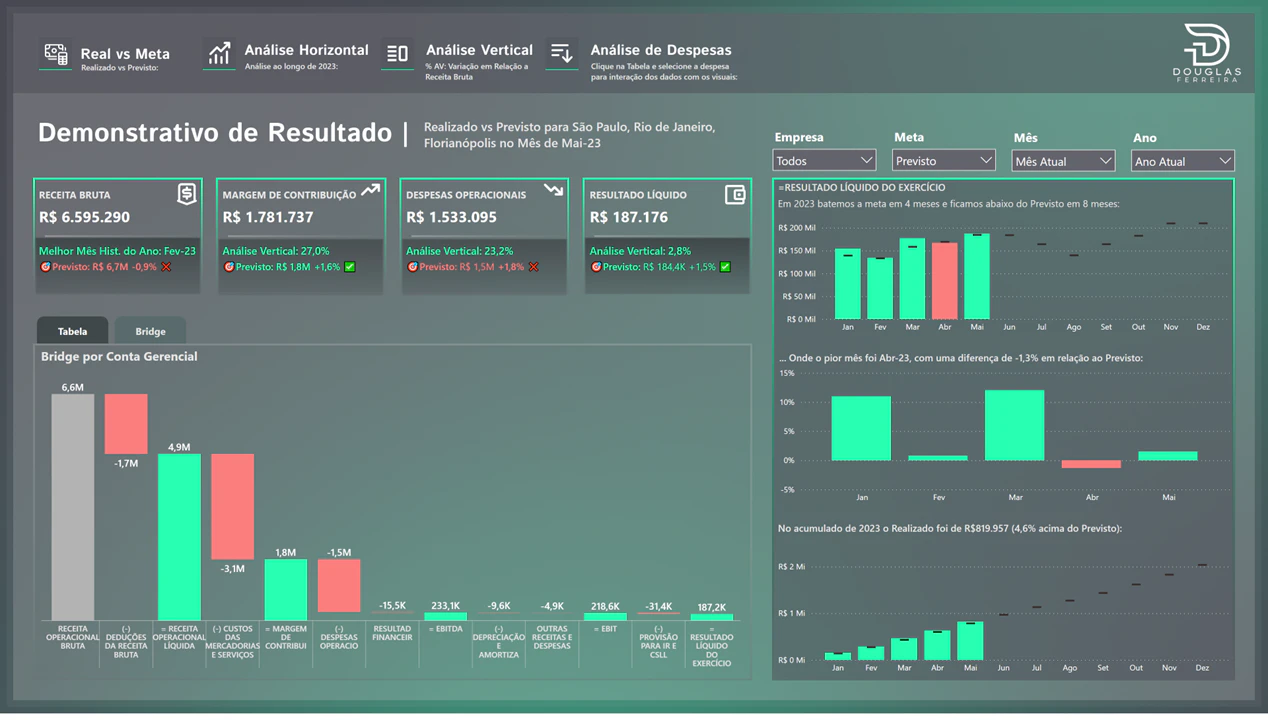Click the negative Abr bar in variance chart
The image size is (1268, 720).
[x=1091, y=464]
